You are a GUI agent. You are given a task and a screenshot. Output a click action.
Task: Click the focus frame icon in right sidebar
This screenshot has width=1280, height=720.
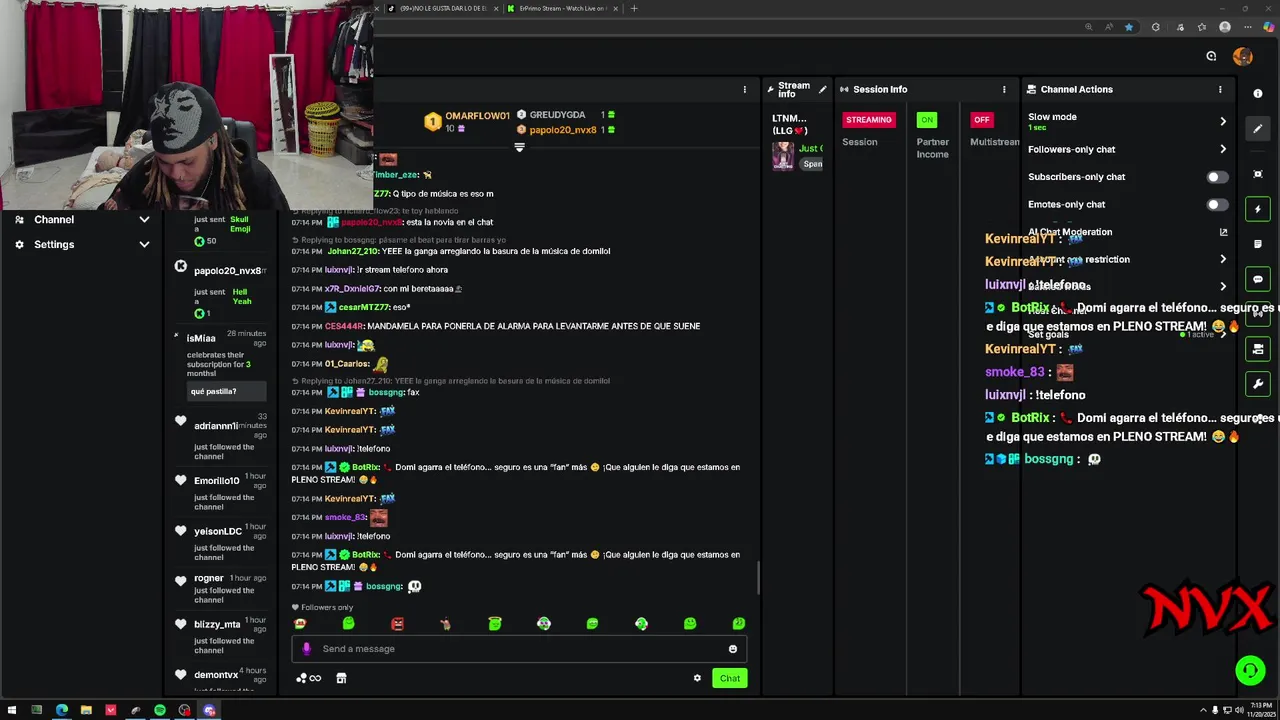(1258, 174)
